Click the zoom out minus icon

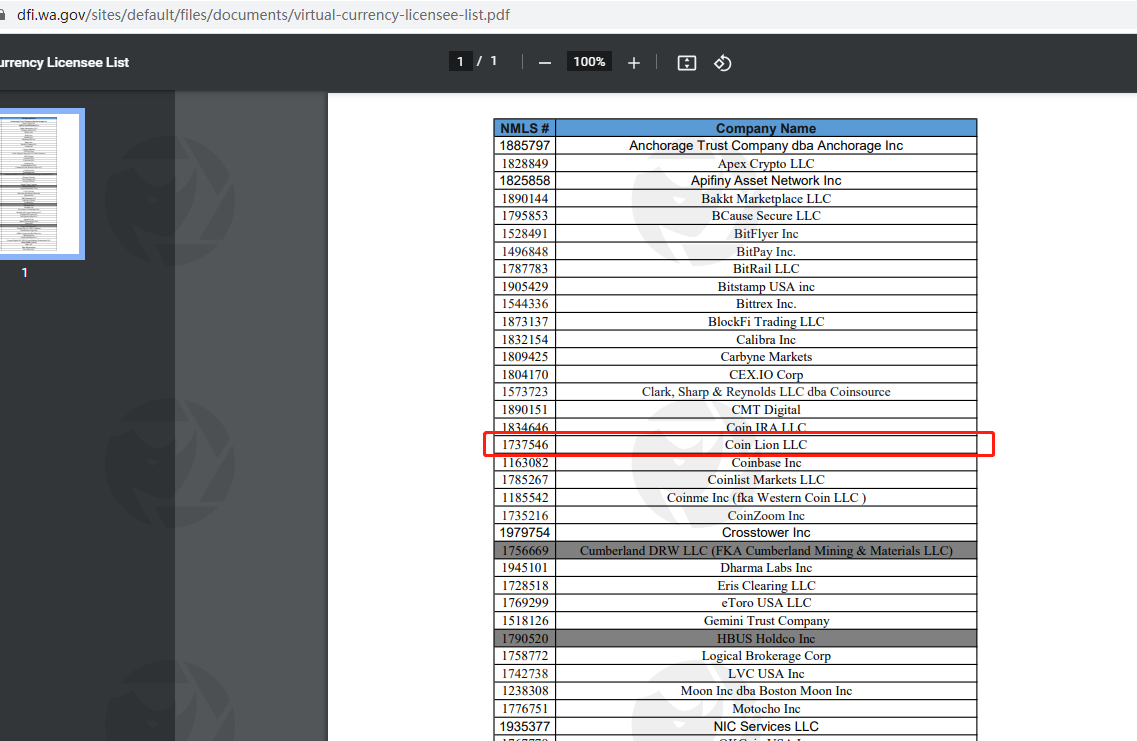(x=545, y=63)
